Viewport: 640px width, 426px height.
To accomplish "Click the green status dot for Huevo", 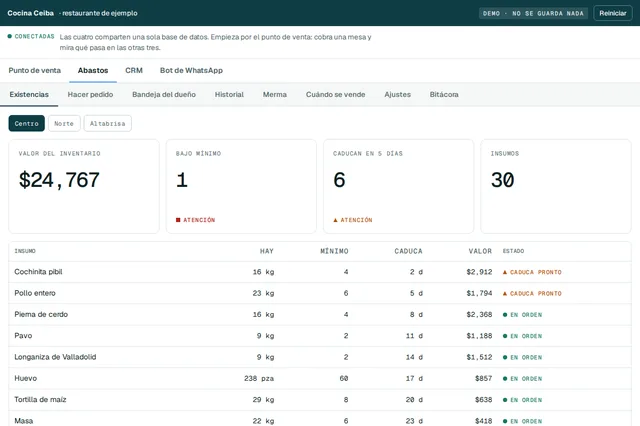I will [505, 379].
